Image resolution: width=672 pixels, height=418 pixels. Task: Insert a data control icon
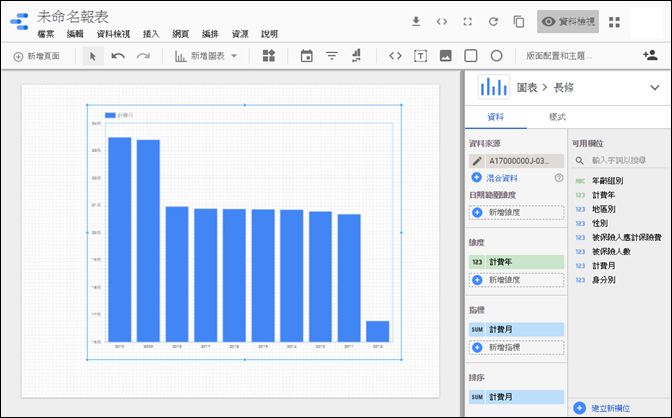(357, 56)
